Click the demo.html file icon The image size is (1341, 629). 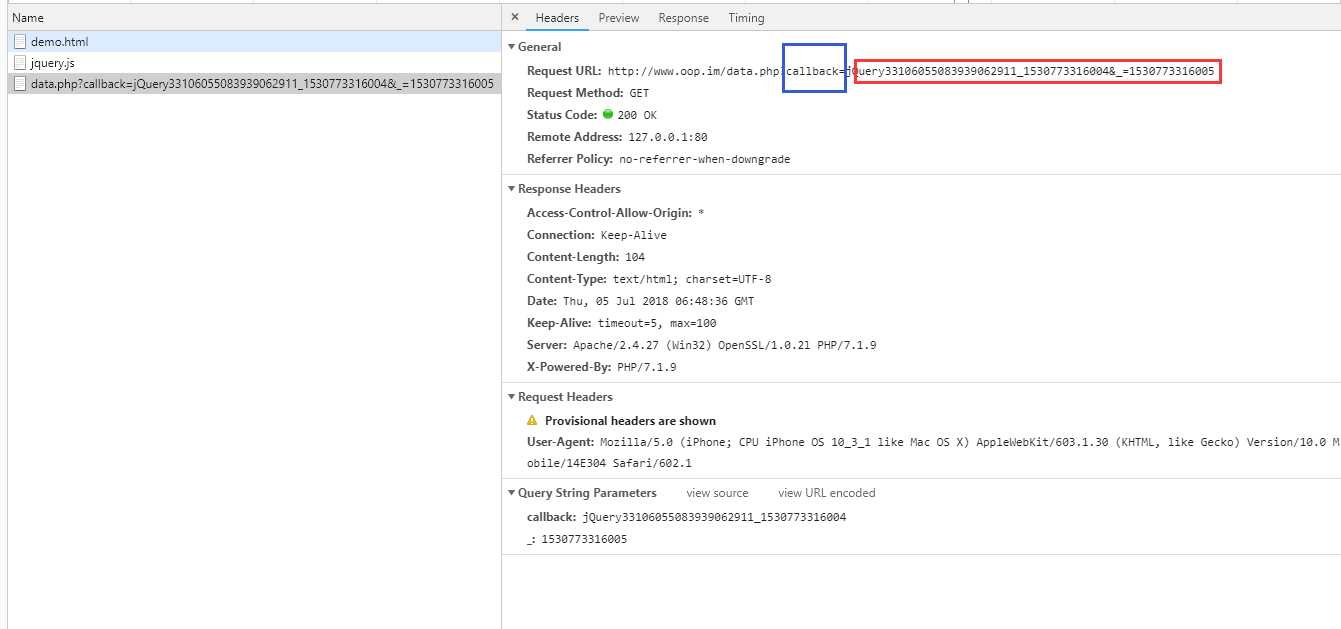coord(20,42)
